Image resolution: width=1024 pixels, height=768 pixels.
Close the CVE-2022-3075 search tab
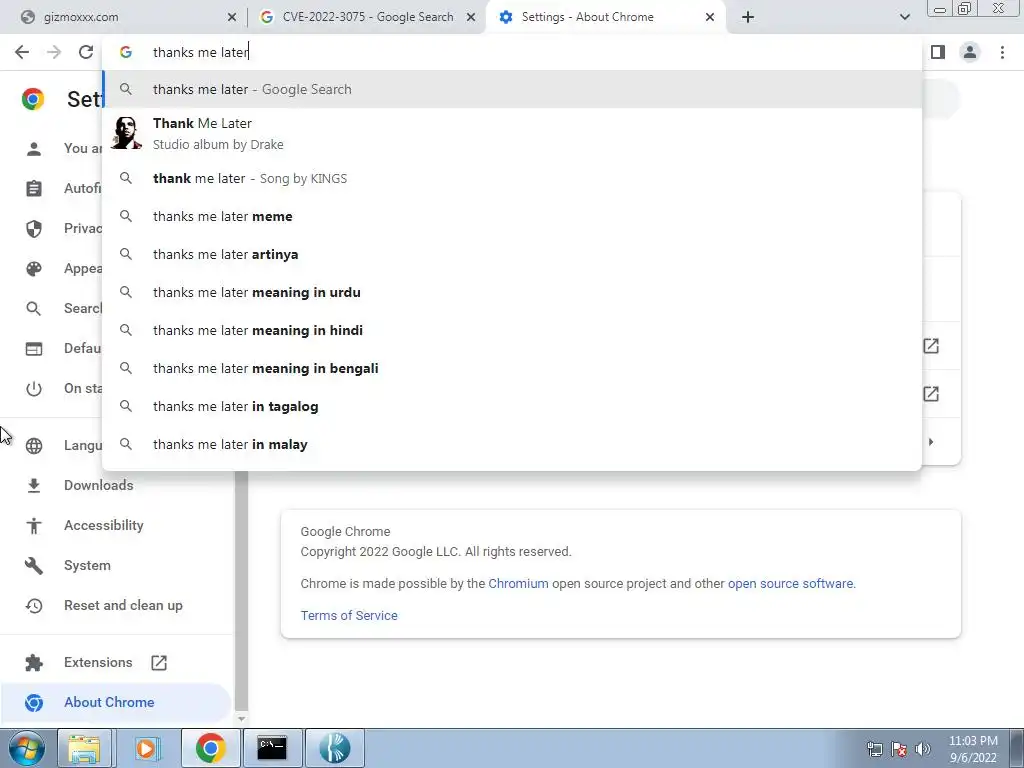[471, 17]
